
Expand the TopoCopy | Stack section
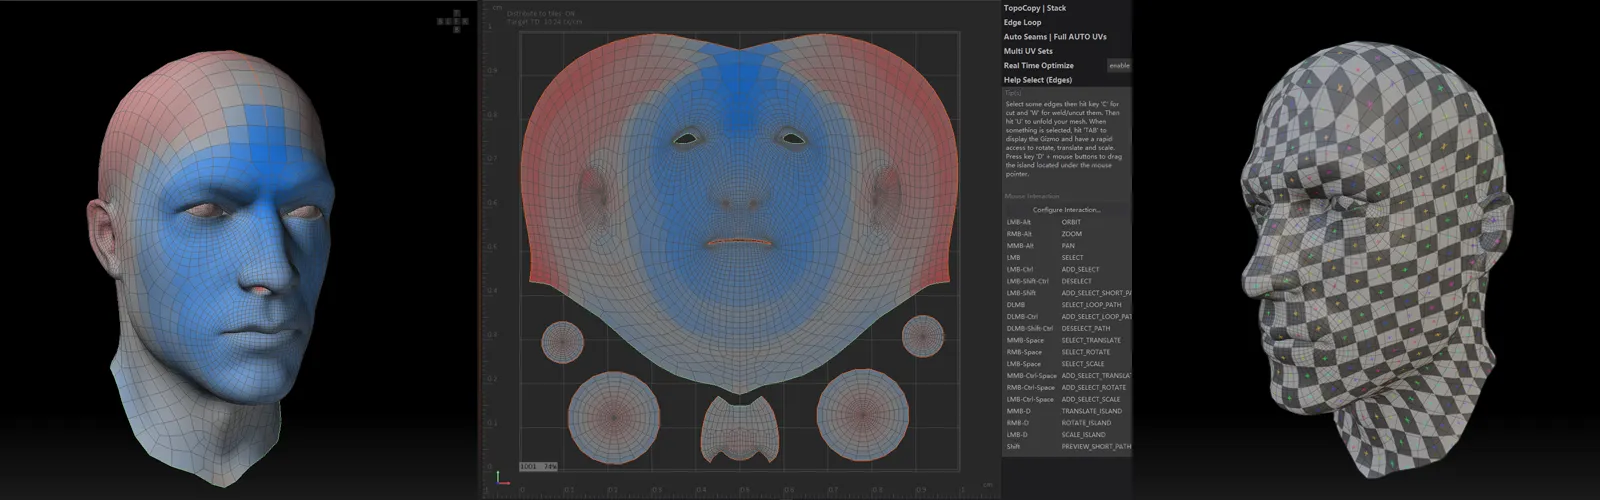coord(1035,8)
